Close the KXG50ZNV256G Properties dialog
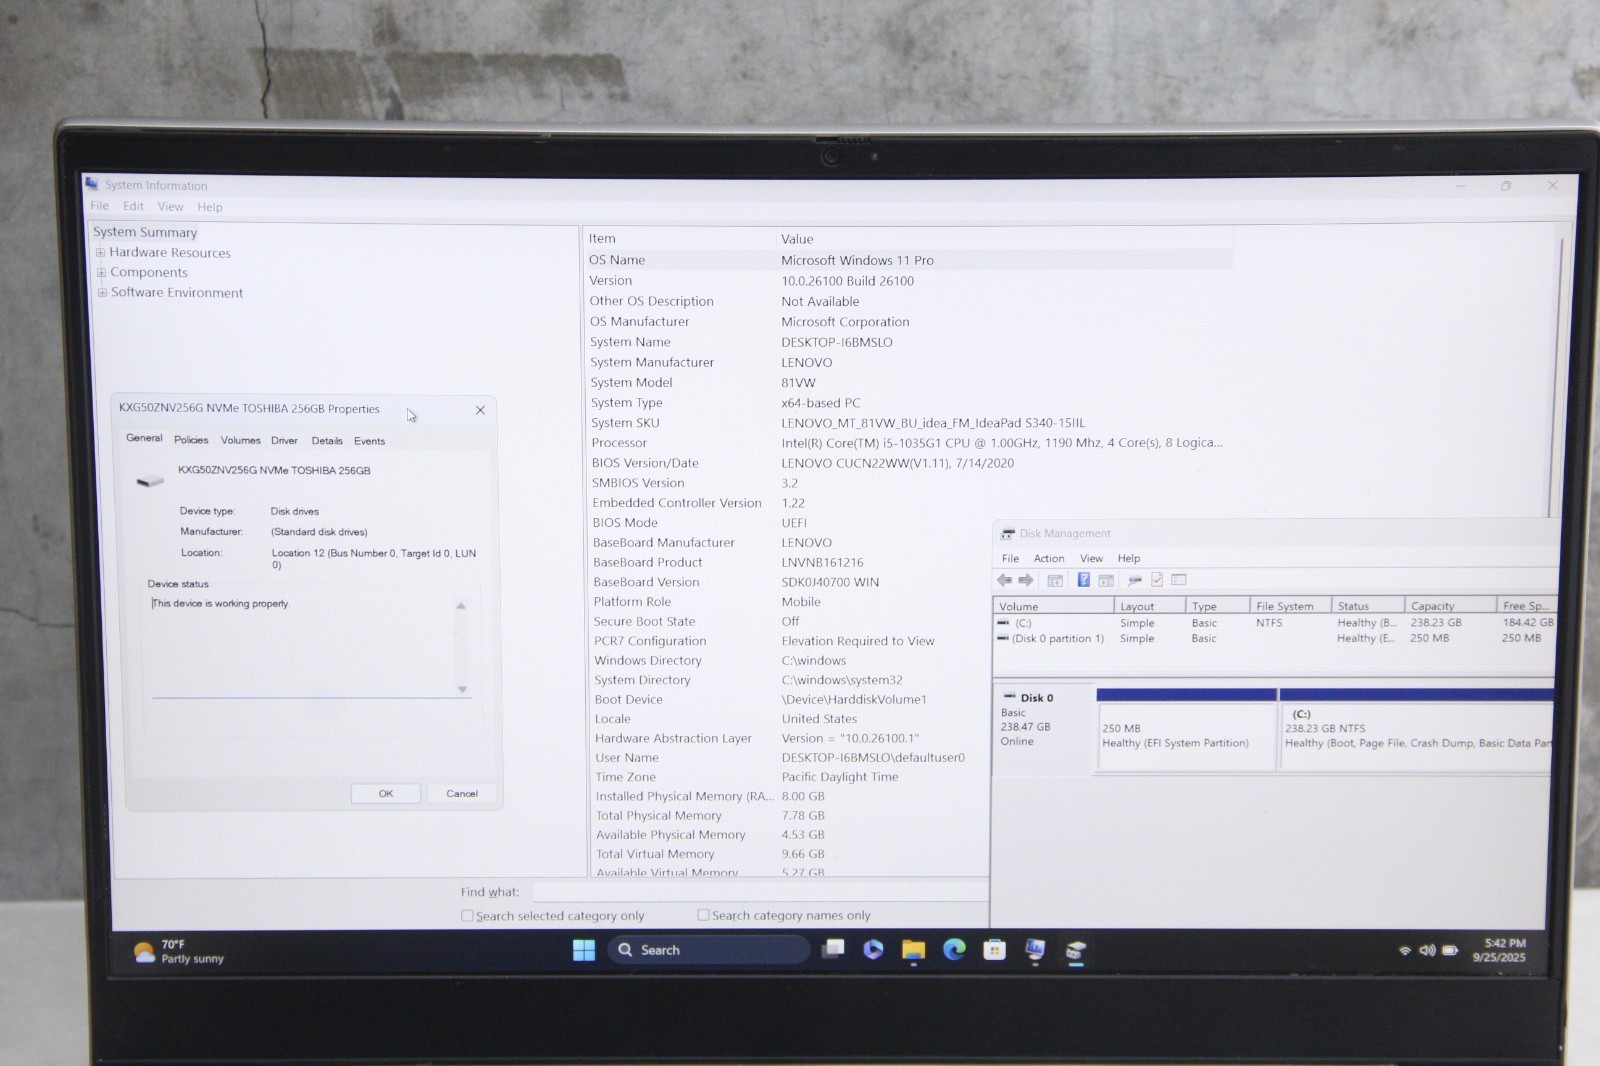This screenshot has width=1600, height=1066. [480, 410]
